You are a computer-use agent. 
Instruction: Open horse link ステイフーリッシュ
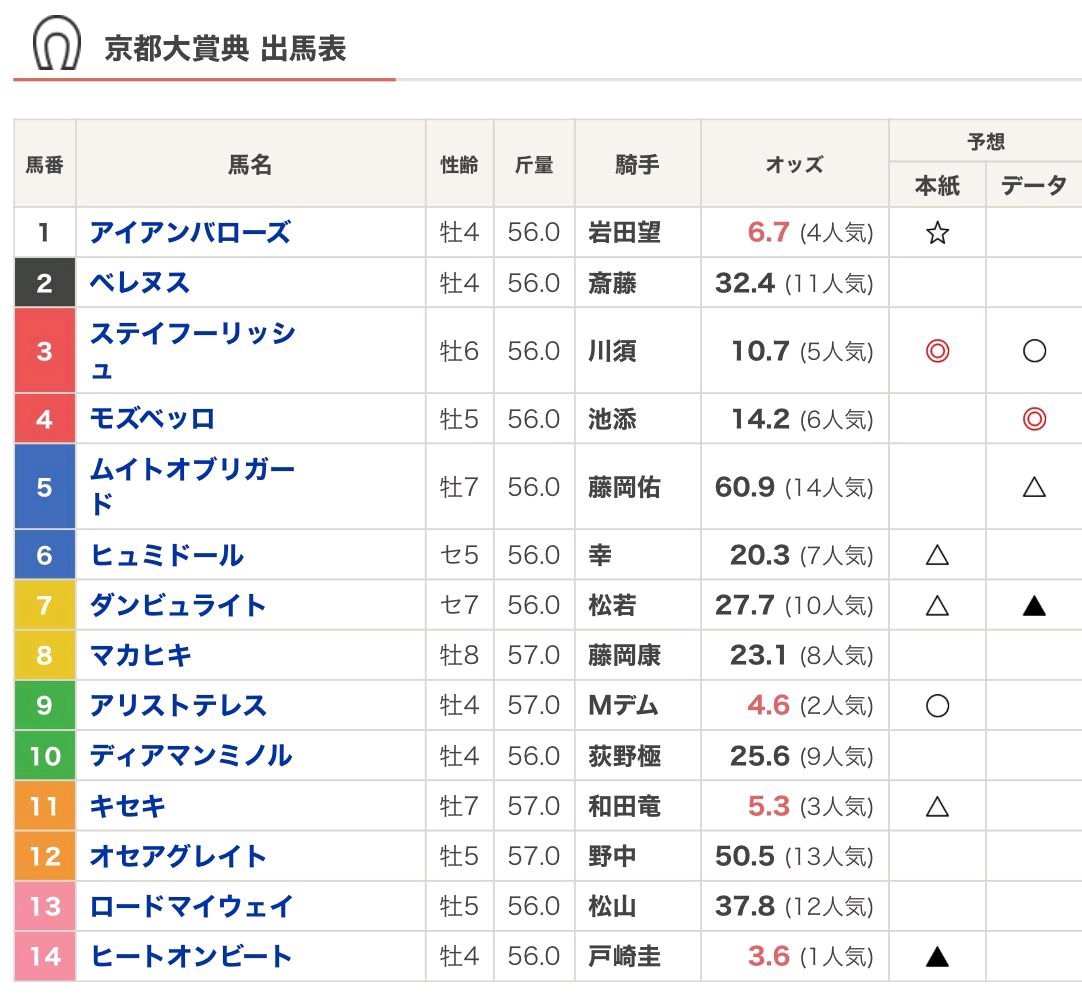193,351
